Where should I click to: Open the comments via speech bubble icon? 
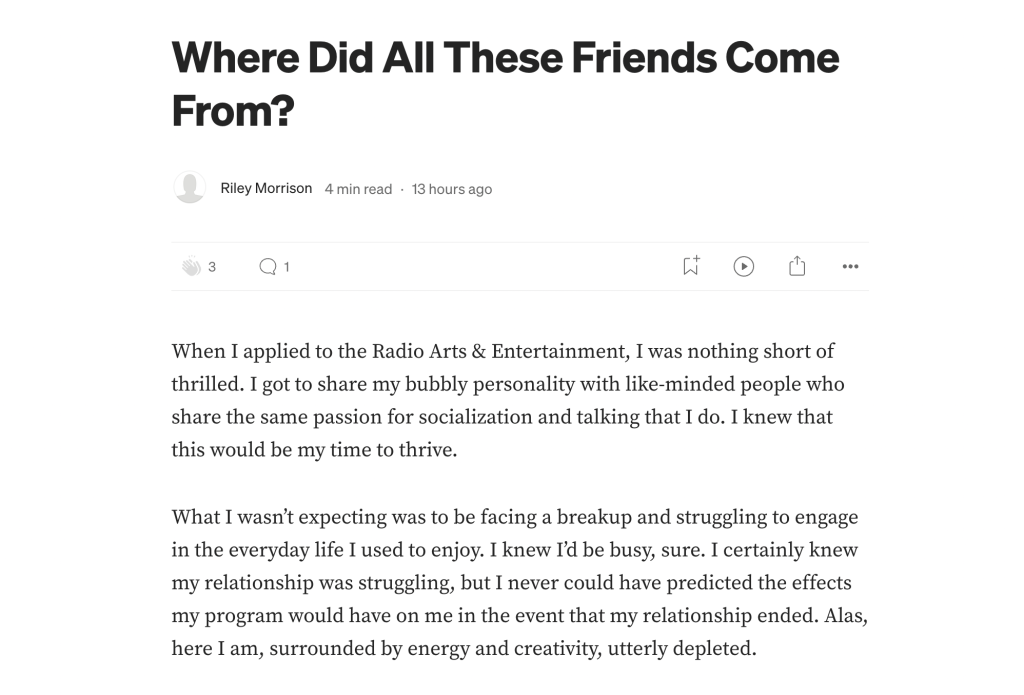click(267, 267)
